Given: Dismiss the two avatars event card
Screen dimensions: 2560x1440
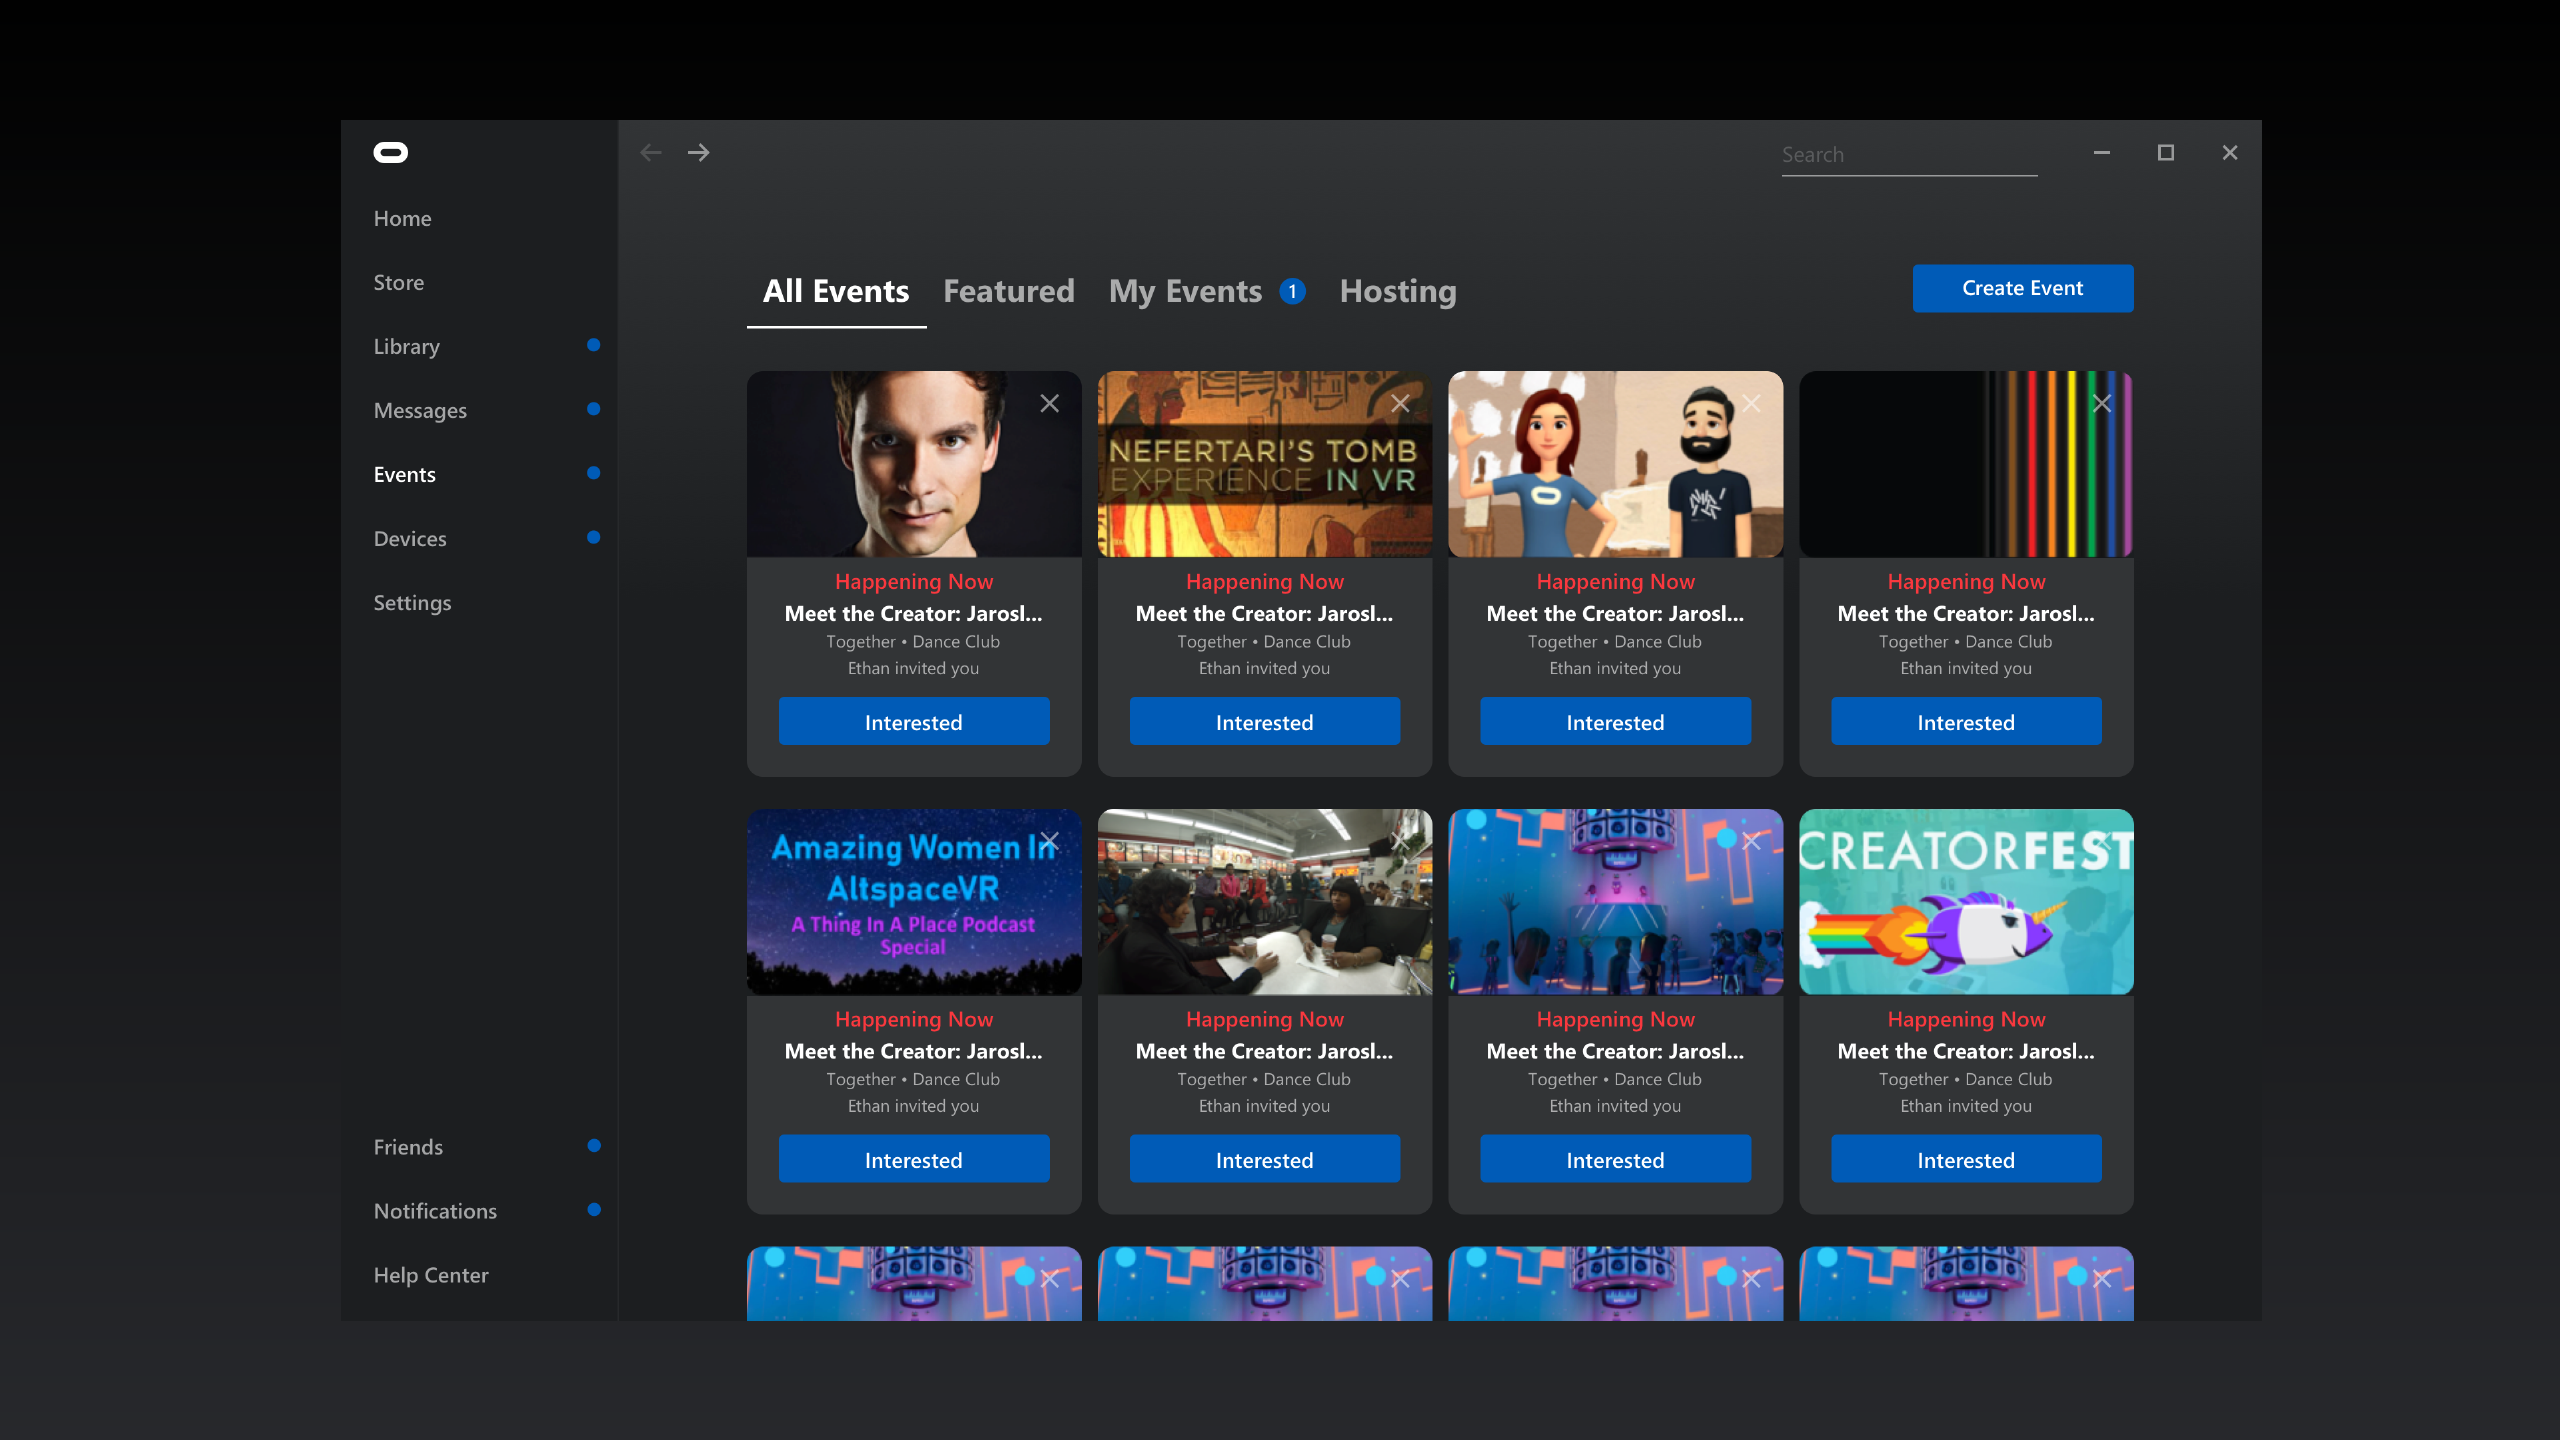Looking at the screenshot, I should pyautogui.click(x=1751, y=403).
